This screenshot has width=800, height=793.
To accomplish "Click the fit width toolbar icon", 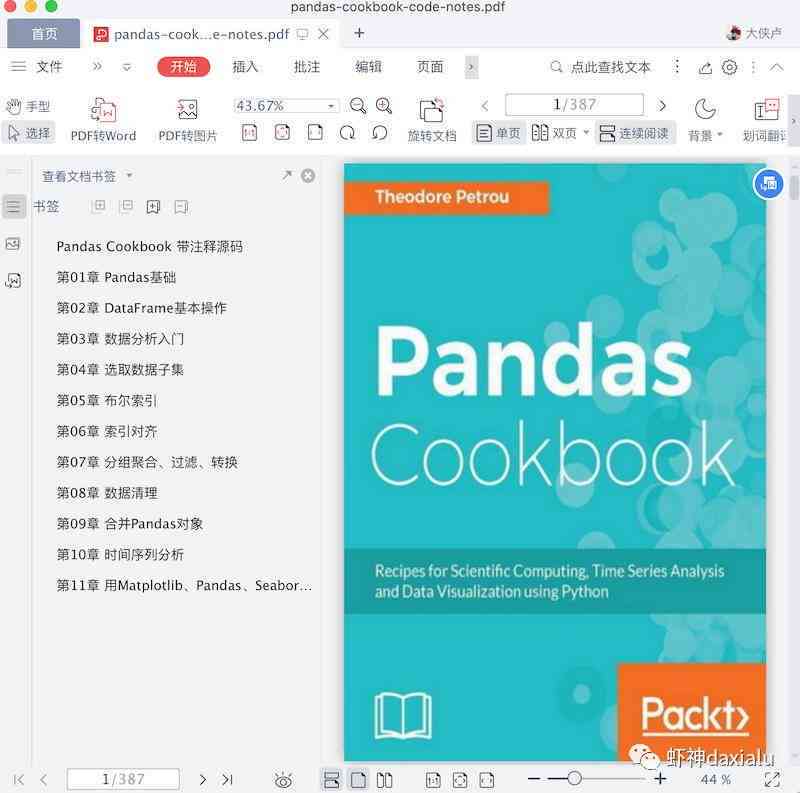I will [315, 133].
